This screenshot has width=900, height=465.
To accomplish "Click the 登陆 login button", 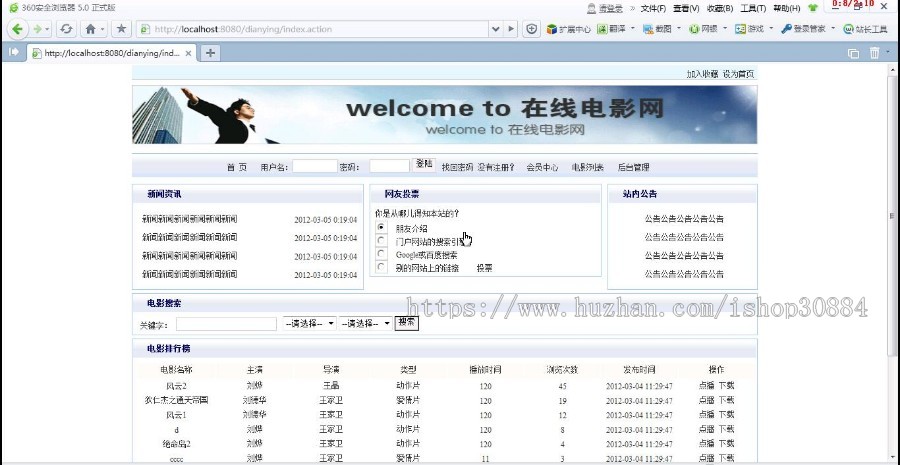I will [424, 164].
